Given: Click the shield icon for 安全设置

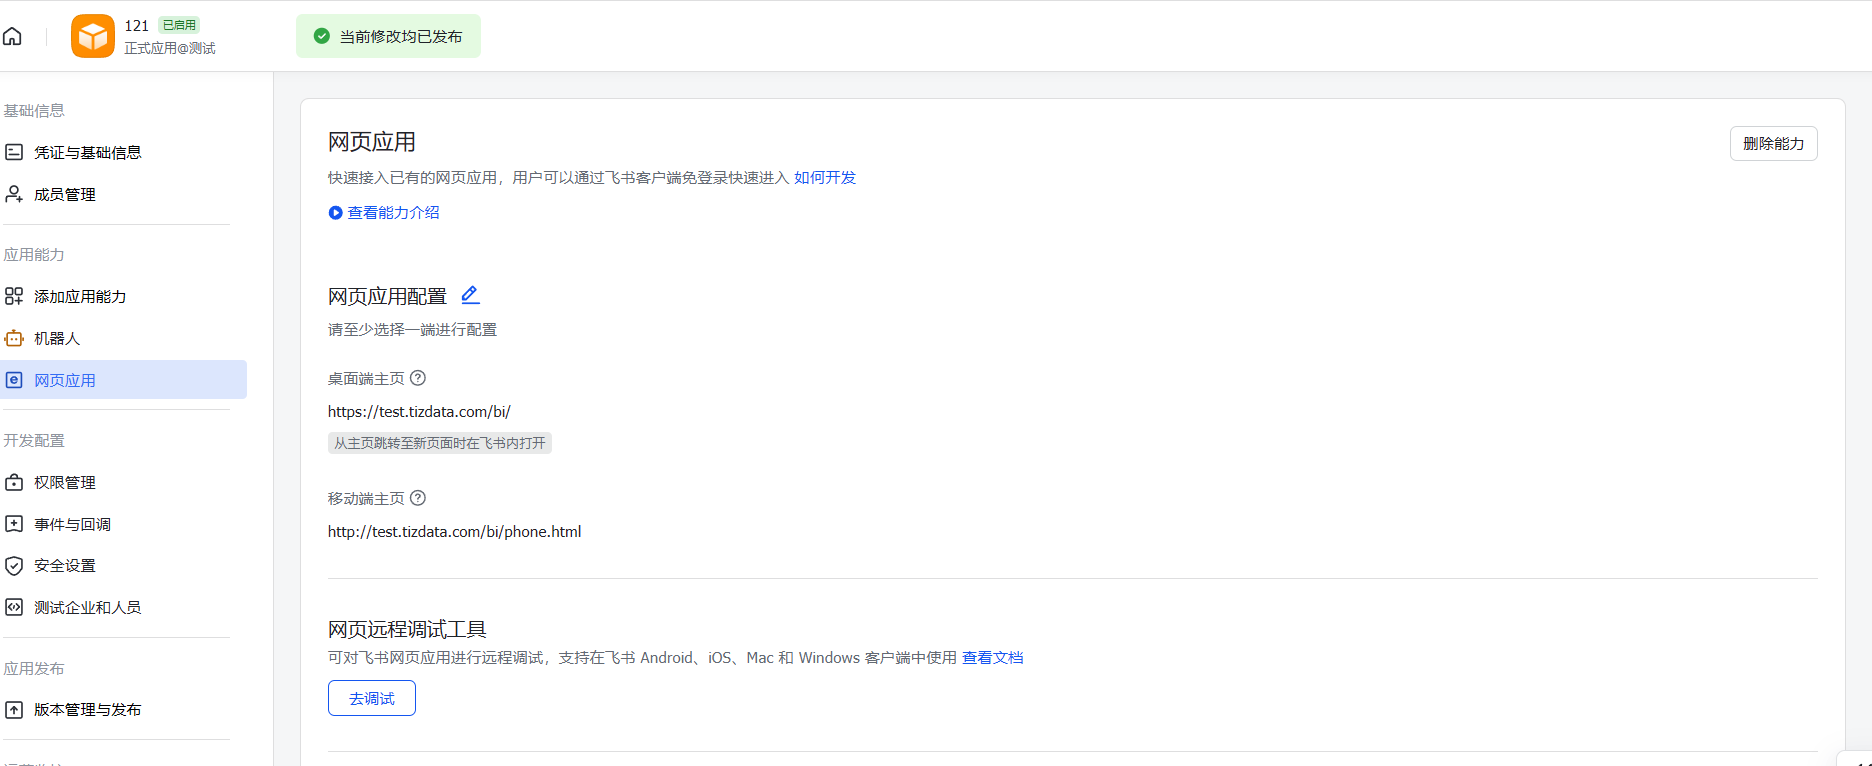Looking at the screenshot, I should pos(14,566).
